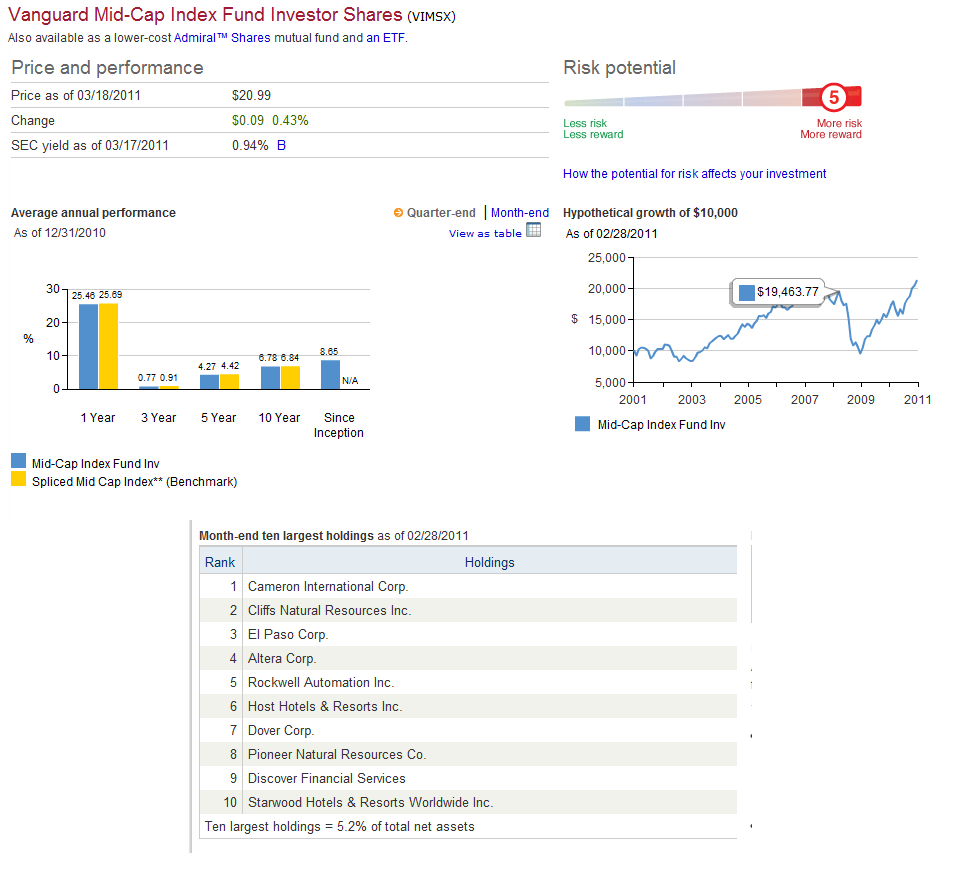Click the N/A benchmark label
The height and width of the screenshot is (876, 979).
pos(350,381)
